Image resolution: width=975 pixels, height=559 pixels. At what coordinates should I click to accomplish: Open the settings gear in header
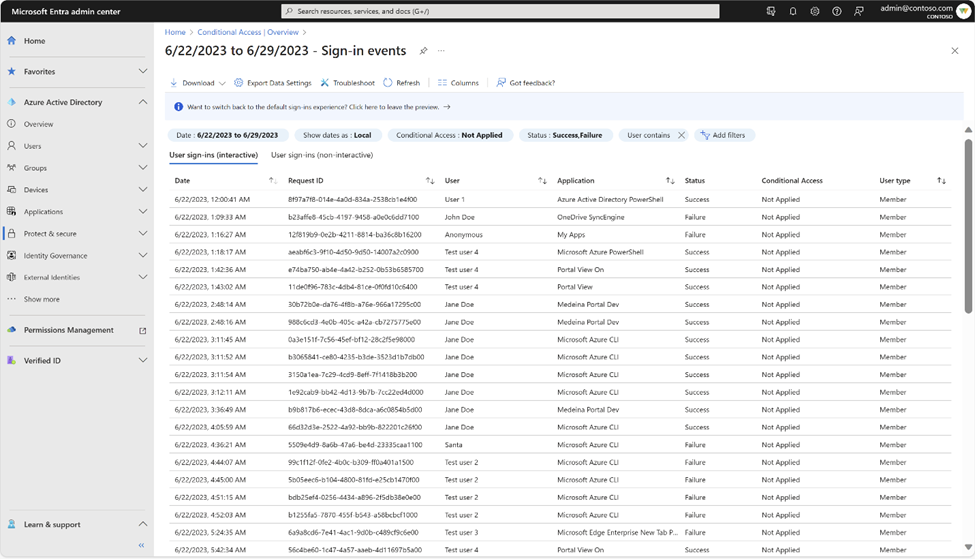click(815, 11)
